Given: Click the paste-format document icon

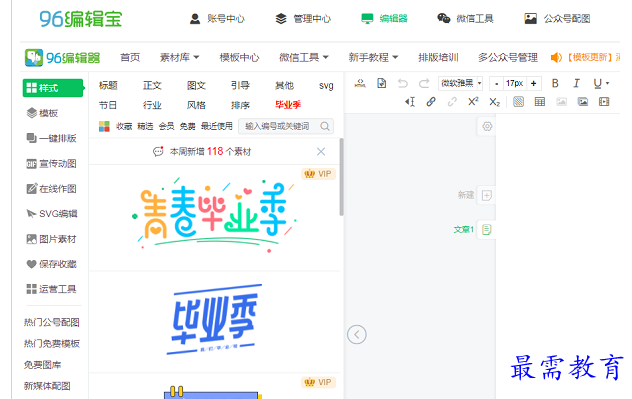Looking at the screenshot, I should tap(381, 83).
